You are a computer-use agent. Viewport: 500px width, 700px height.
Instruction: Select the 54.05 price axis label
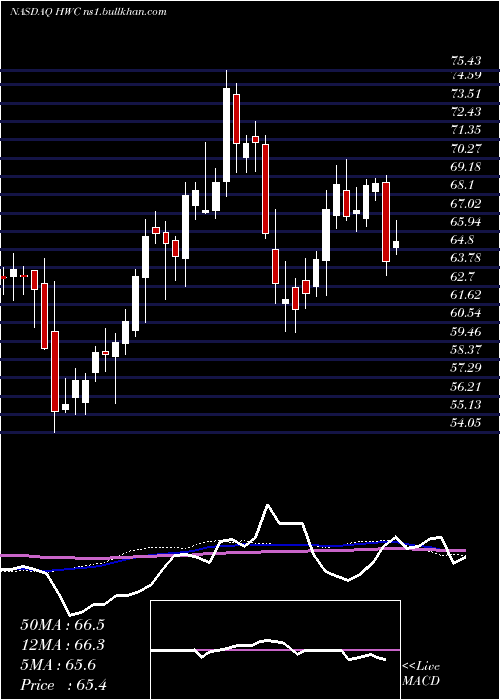(x=464, y=422)
